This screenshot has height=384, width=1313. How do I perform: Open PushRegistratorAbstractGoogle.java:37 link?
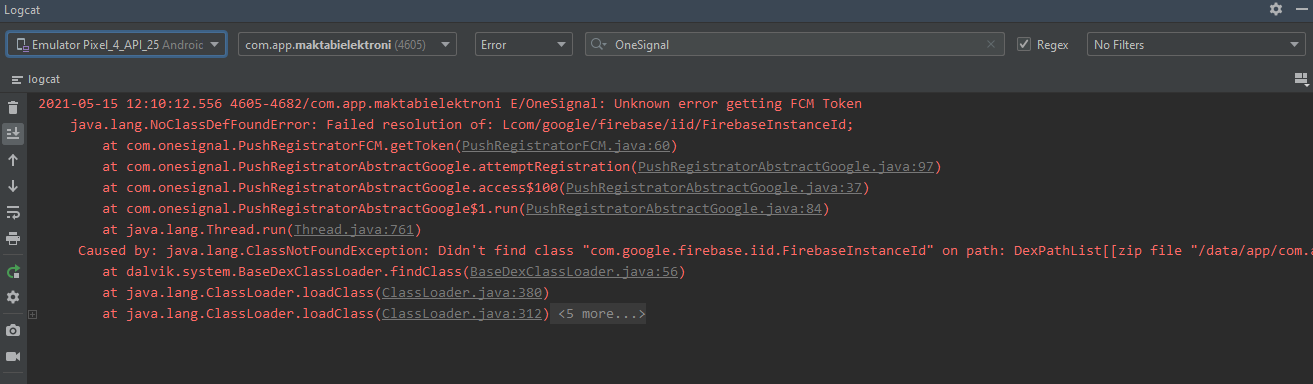(713, 188)
